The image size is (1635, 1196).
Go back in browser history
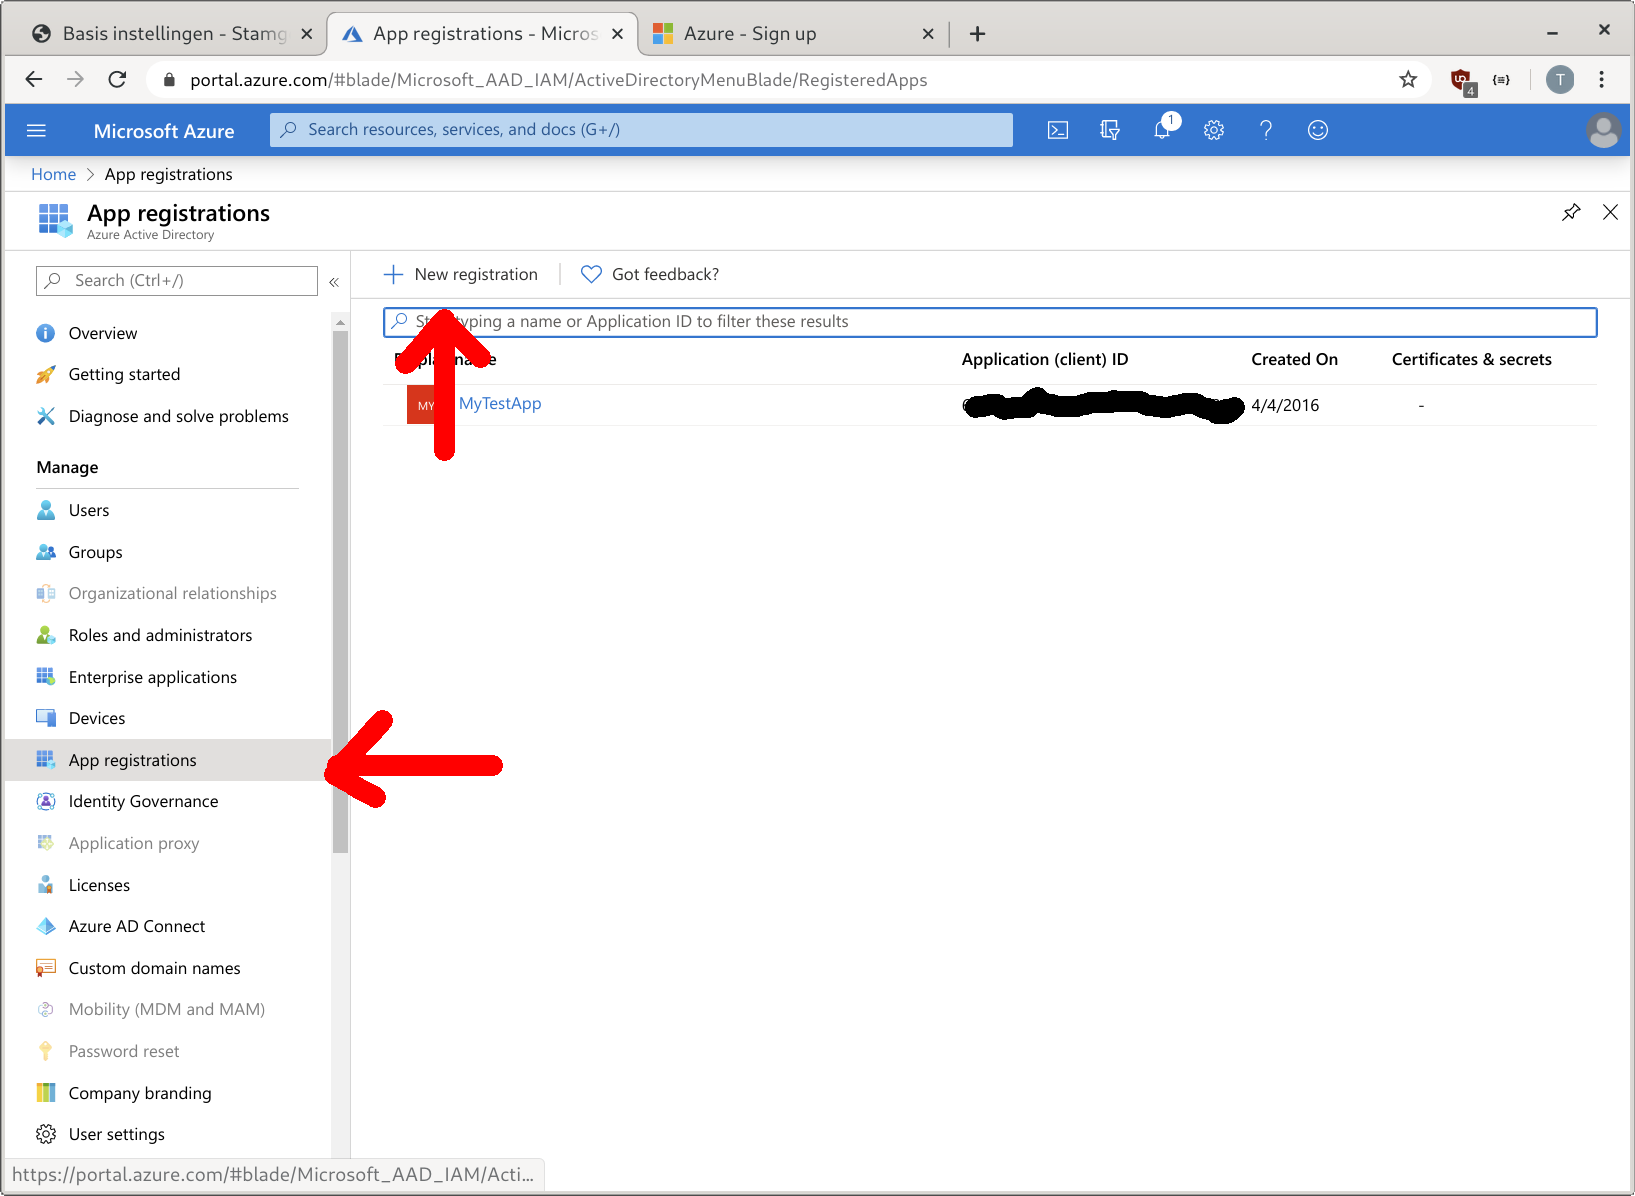(34, 79)
